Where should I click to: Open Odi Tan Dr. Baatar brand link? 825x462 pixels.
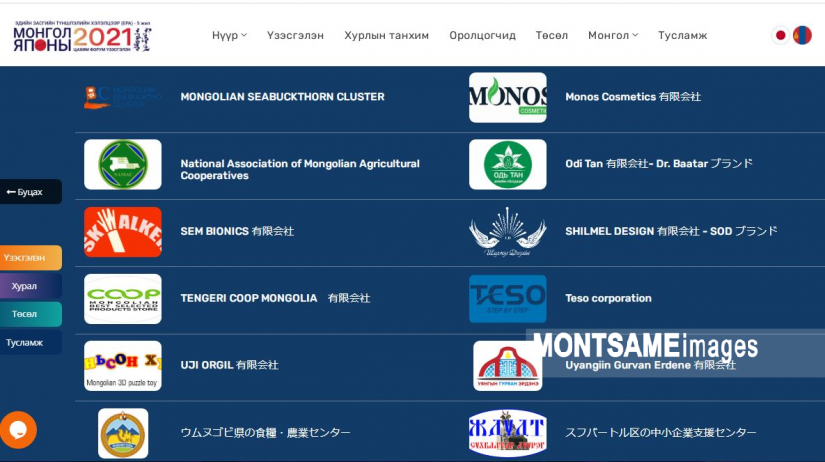click(659, 164)
